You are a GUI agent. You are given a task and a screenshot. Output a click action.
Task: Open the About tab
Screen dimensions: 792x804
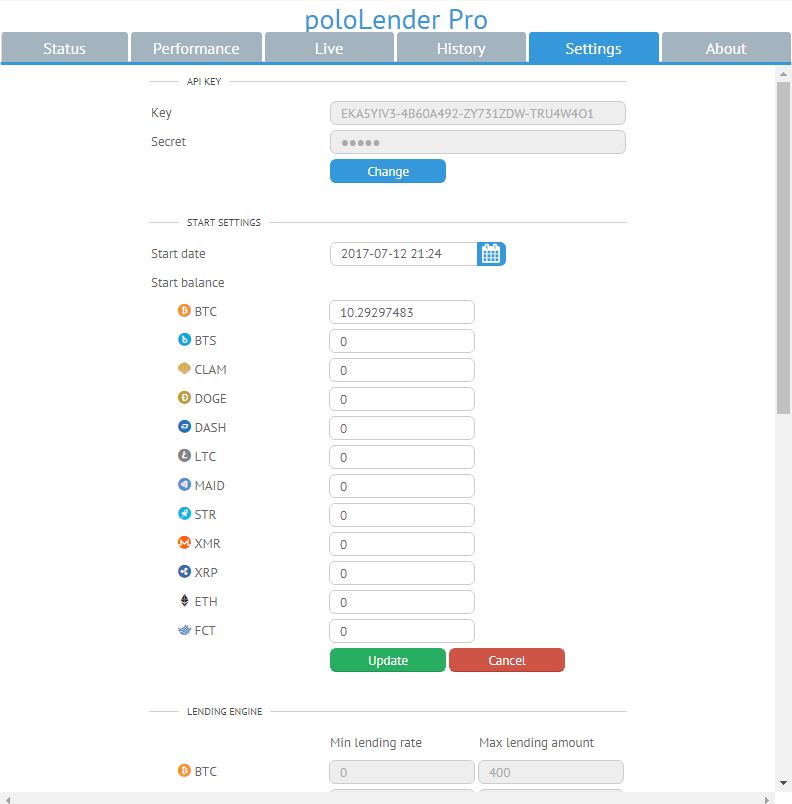point(726,48)
